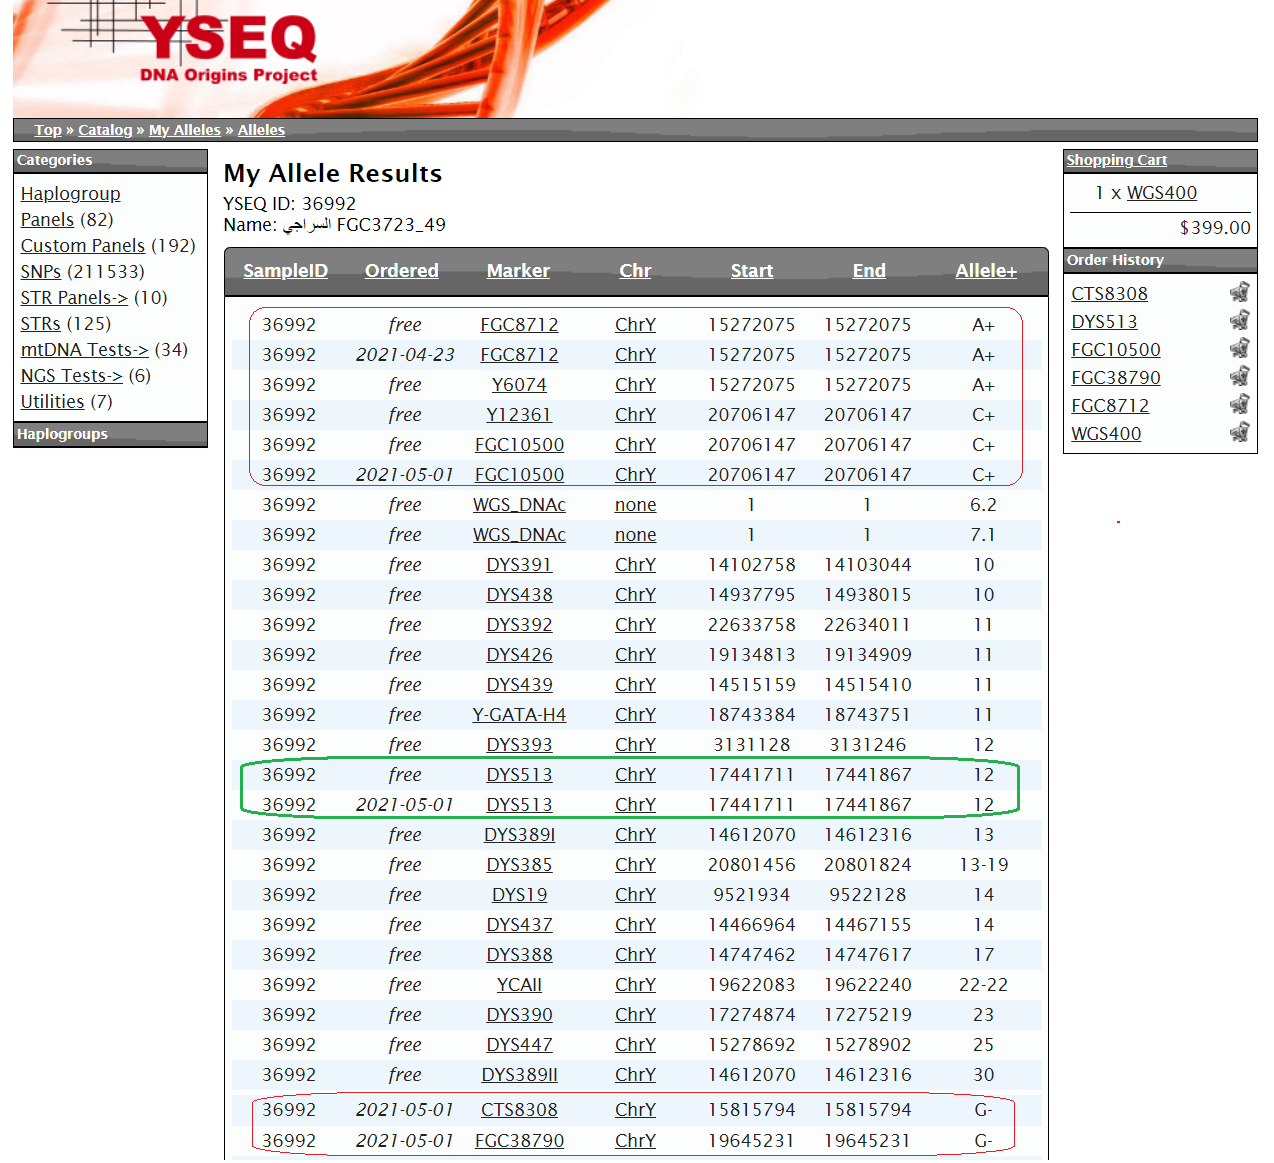Click the cart icon next to FGC38790
The width and height of the screenshot is (1274, 1163).
[x=1239, y=376]
